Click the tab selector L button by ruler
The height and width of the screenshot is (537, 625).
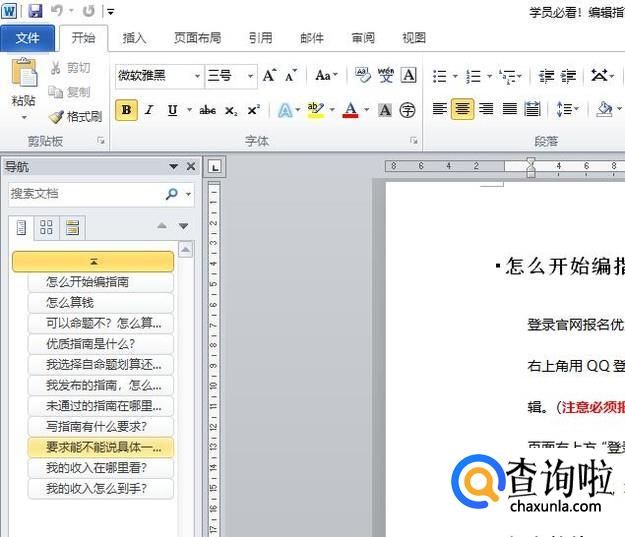click(x=215, y=167)
